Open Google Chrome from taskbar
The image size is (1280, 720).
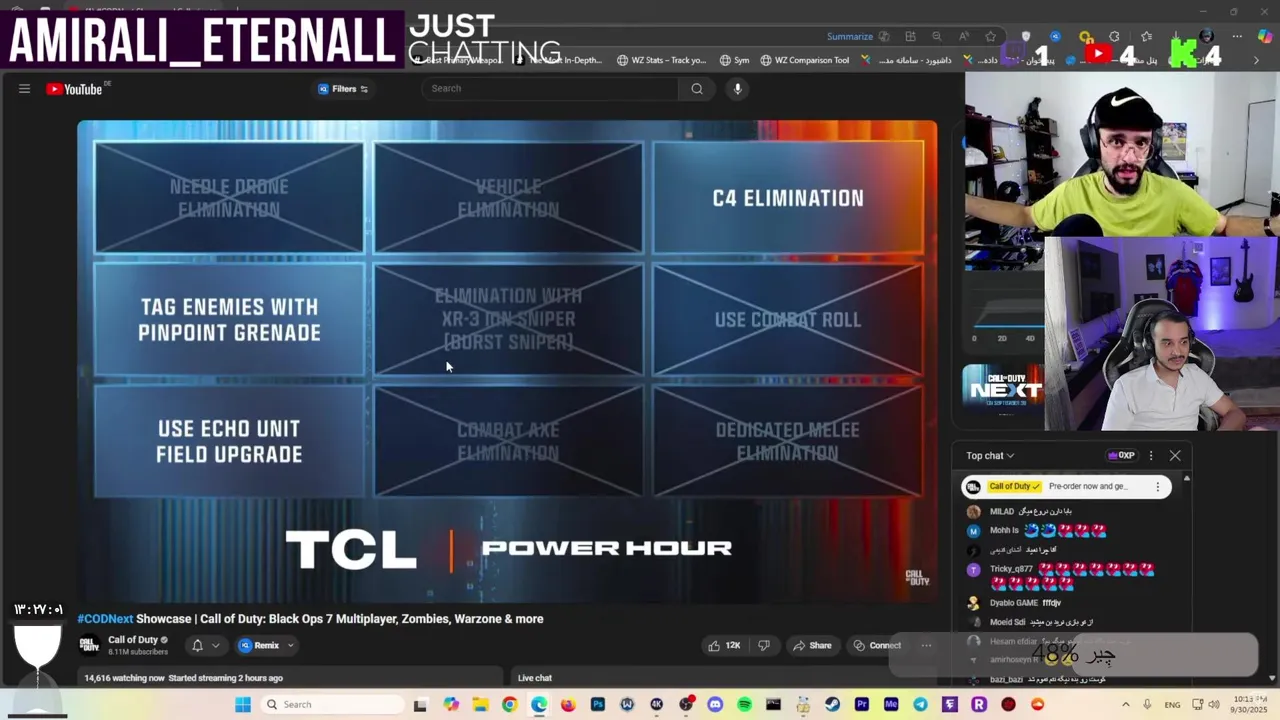point(509,704)
